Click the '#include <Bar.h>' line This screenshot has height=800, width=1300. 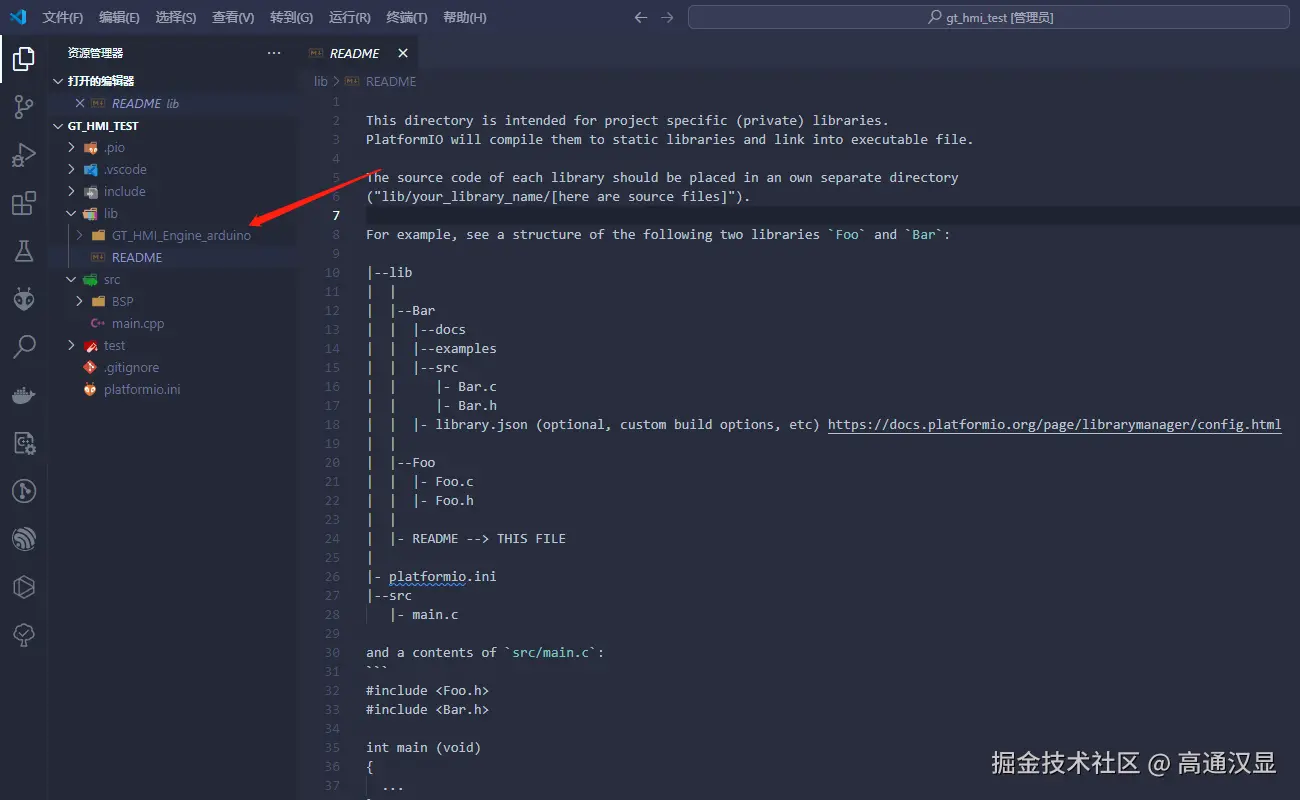click(427, 709)
